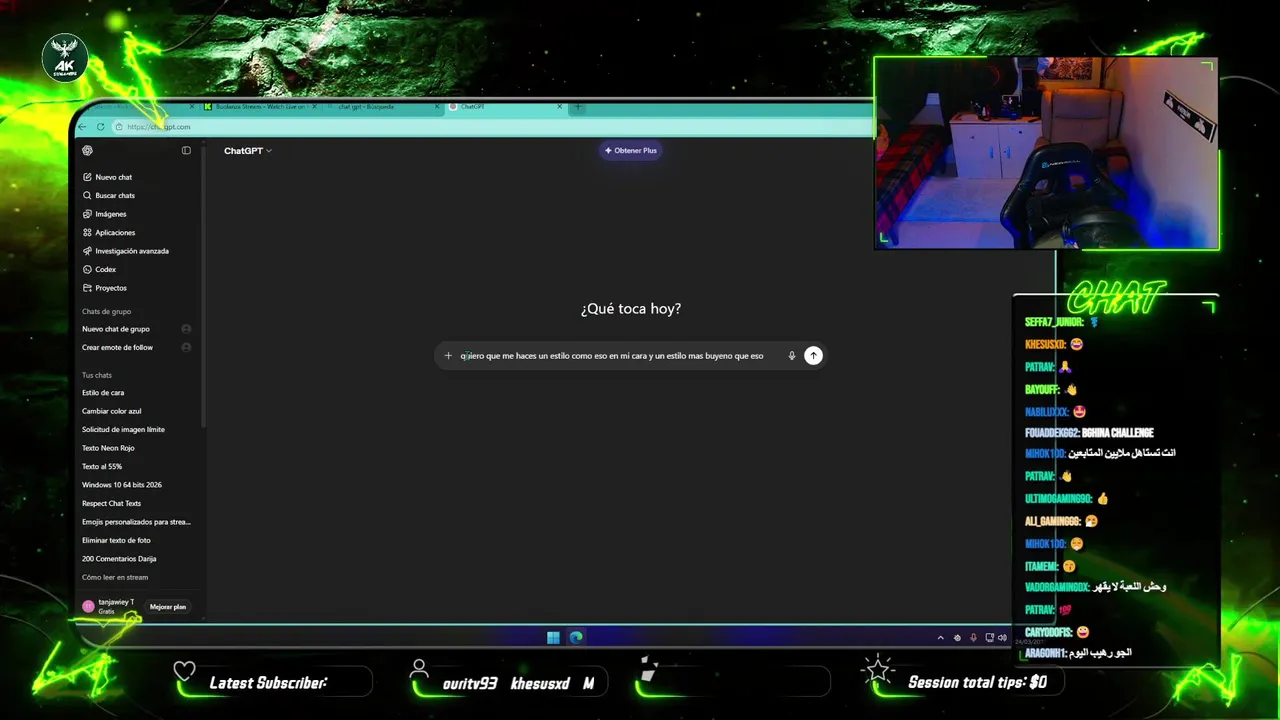
Task: Click the Edge icon in the taskbar
Action: (576, 638)
